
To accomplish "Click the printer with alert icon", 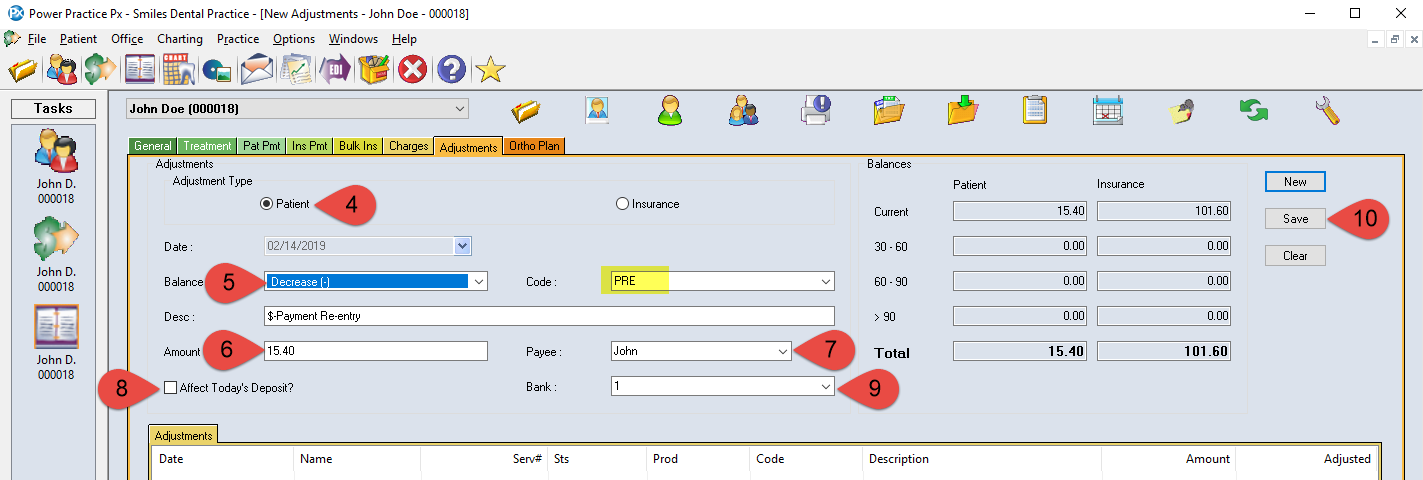I will point(815,109).
